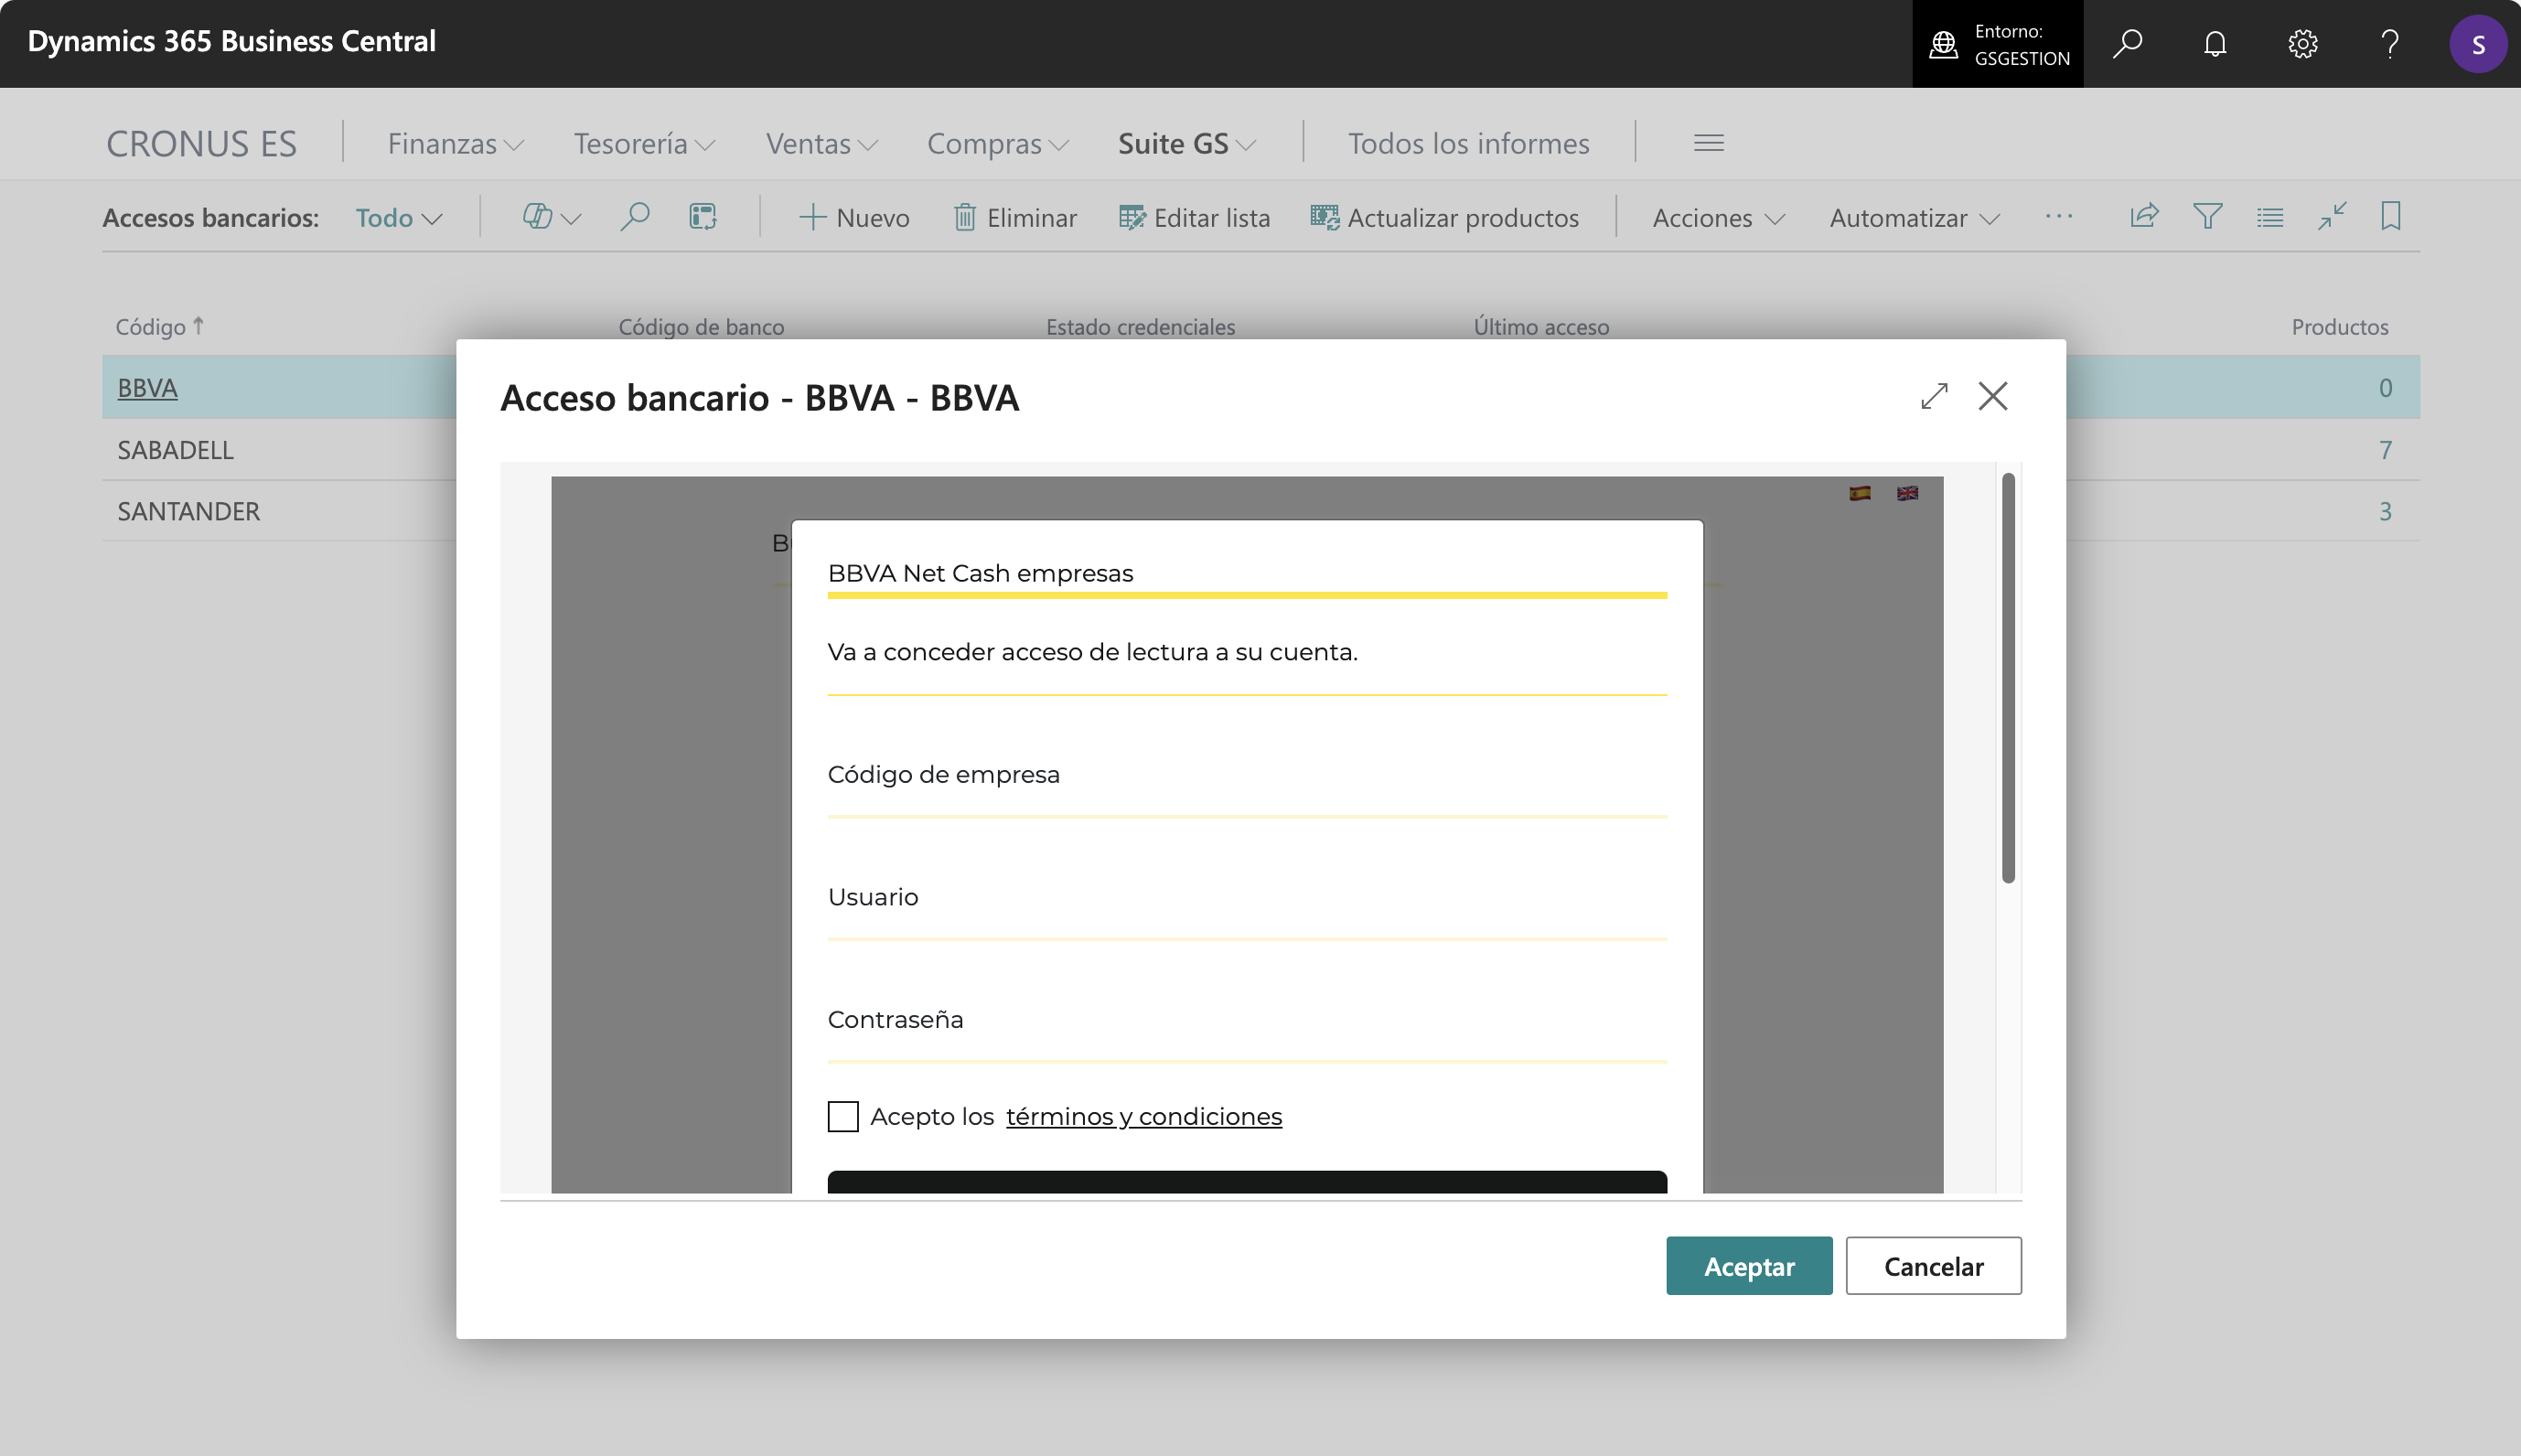Click the product count 7 for SABADELL
This screenshot has height=1456, width=2521.
pos(2385,449)
